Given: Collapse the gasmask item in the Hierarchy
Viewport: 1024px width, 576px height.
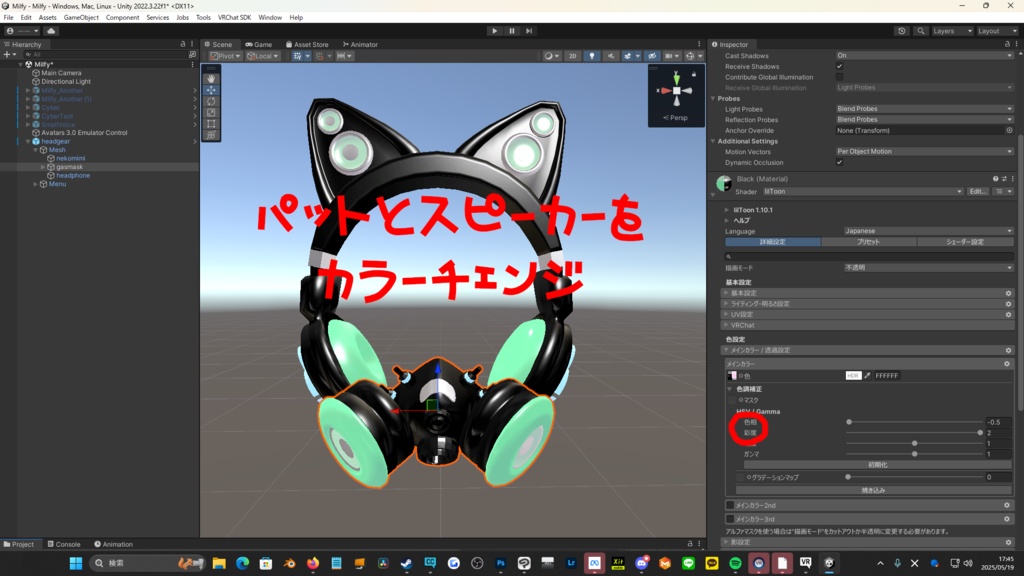Looking at the screenshot, I should click(x=42, y=167).
